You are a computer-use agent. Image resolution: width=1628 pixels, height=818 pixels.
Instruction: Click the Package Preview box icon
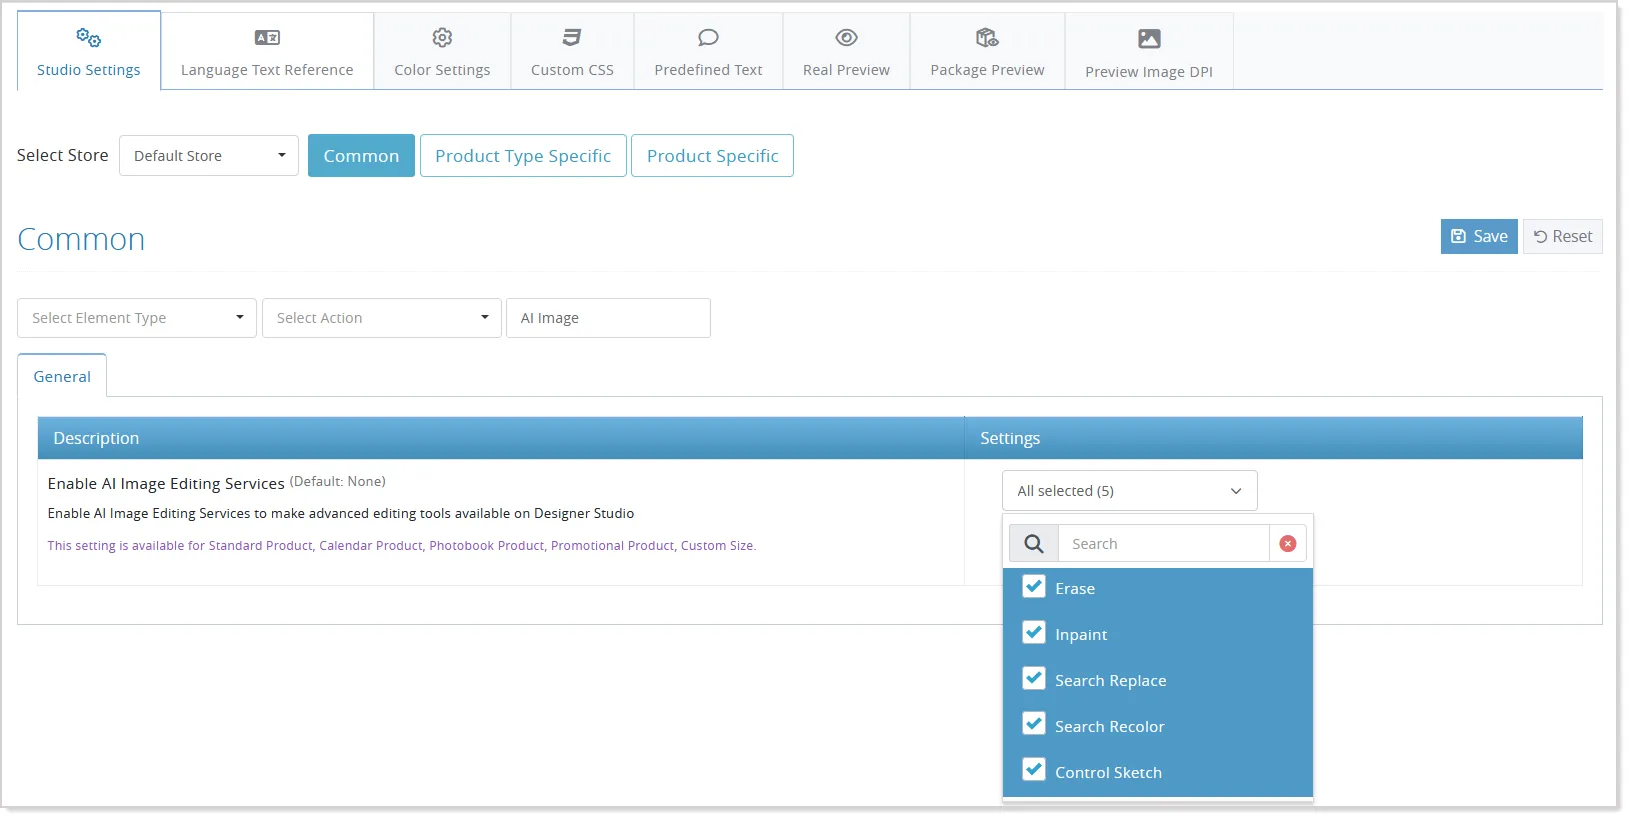click(987, 38)
